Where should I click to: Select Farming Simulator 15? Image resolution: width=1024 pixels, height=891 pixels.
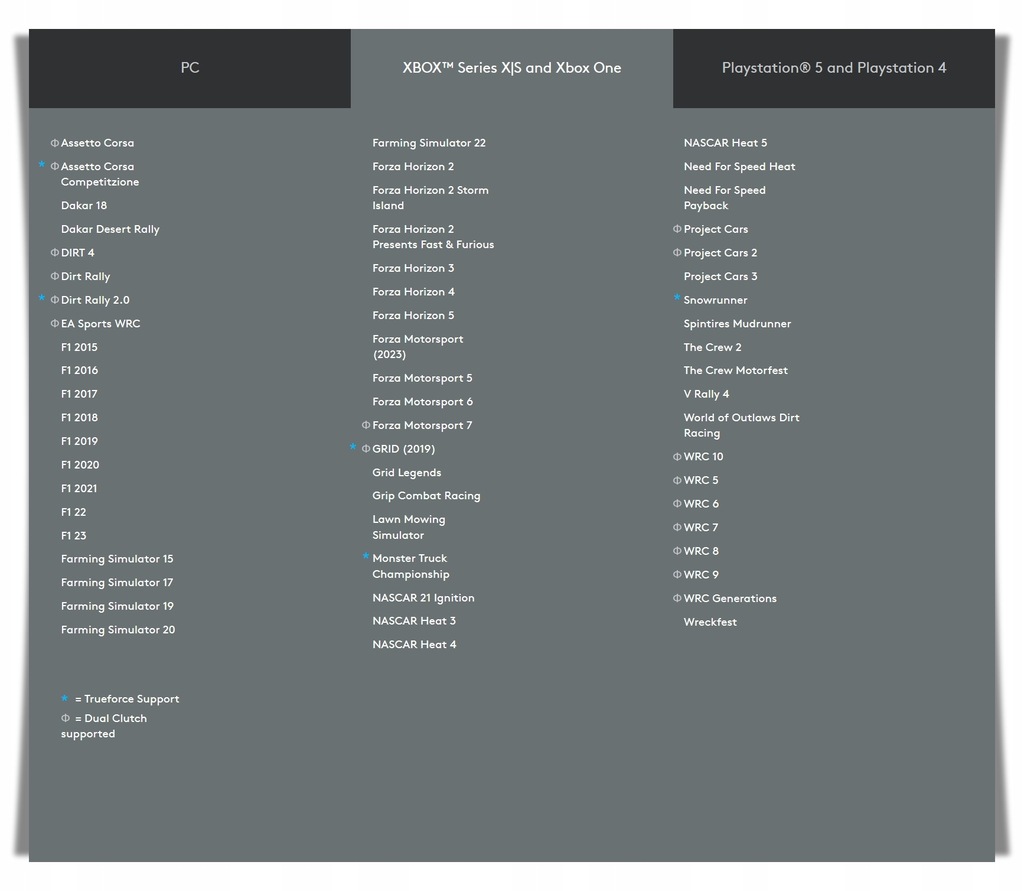pos(117,559)
